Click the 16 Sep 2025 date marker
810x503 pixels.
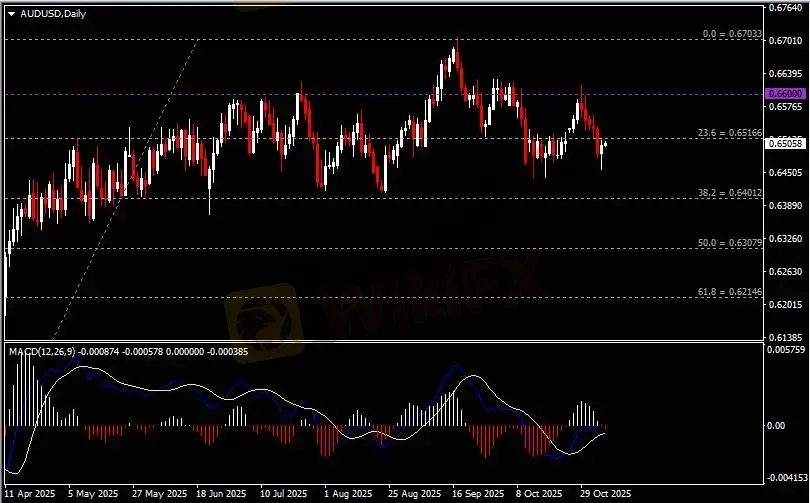tap(471, 493)
